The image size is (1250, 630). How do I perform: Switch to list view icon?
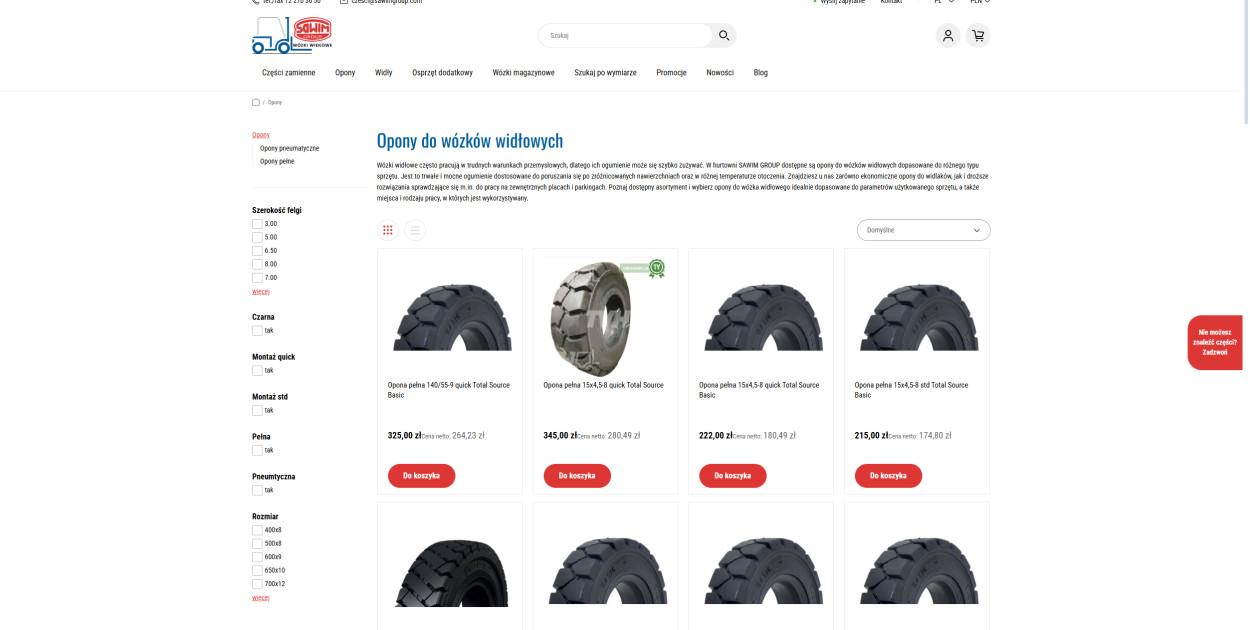click(415, 230)
